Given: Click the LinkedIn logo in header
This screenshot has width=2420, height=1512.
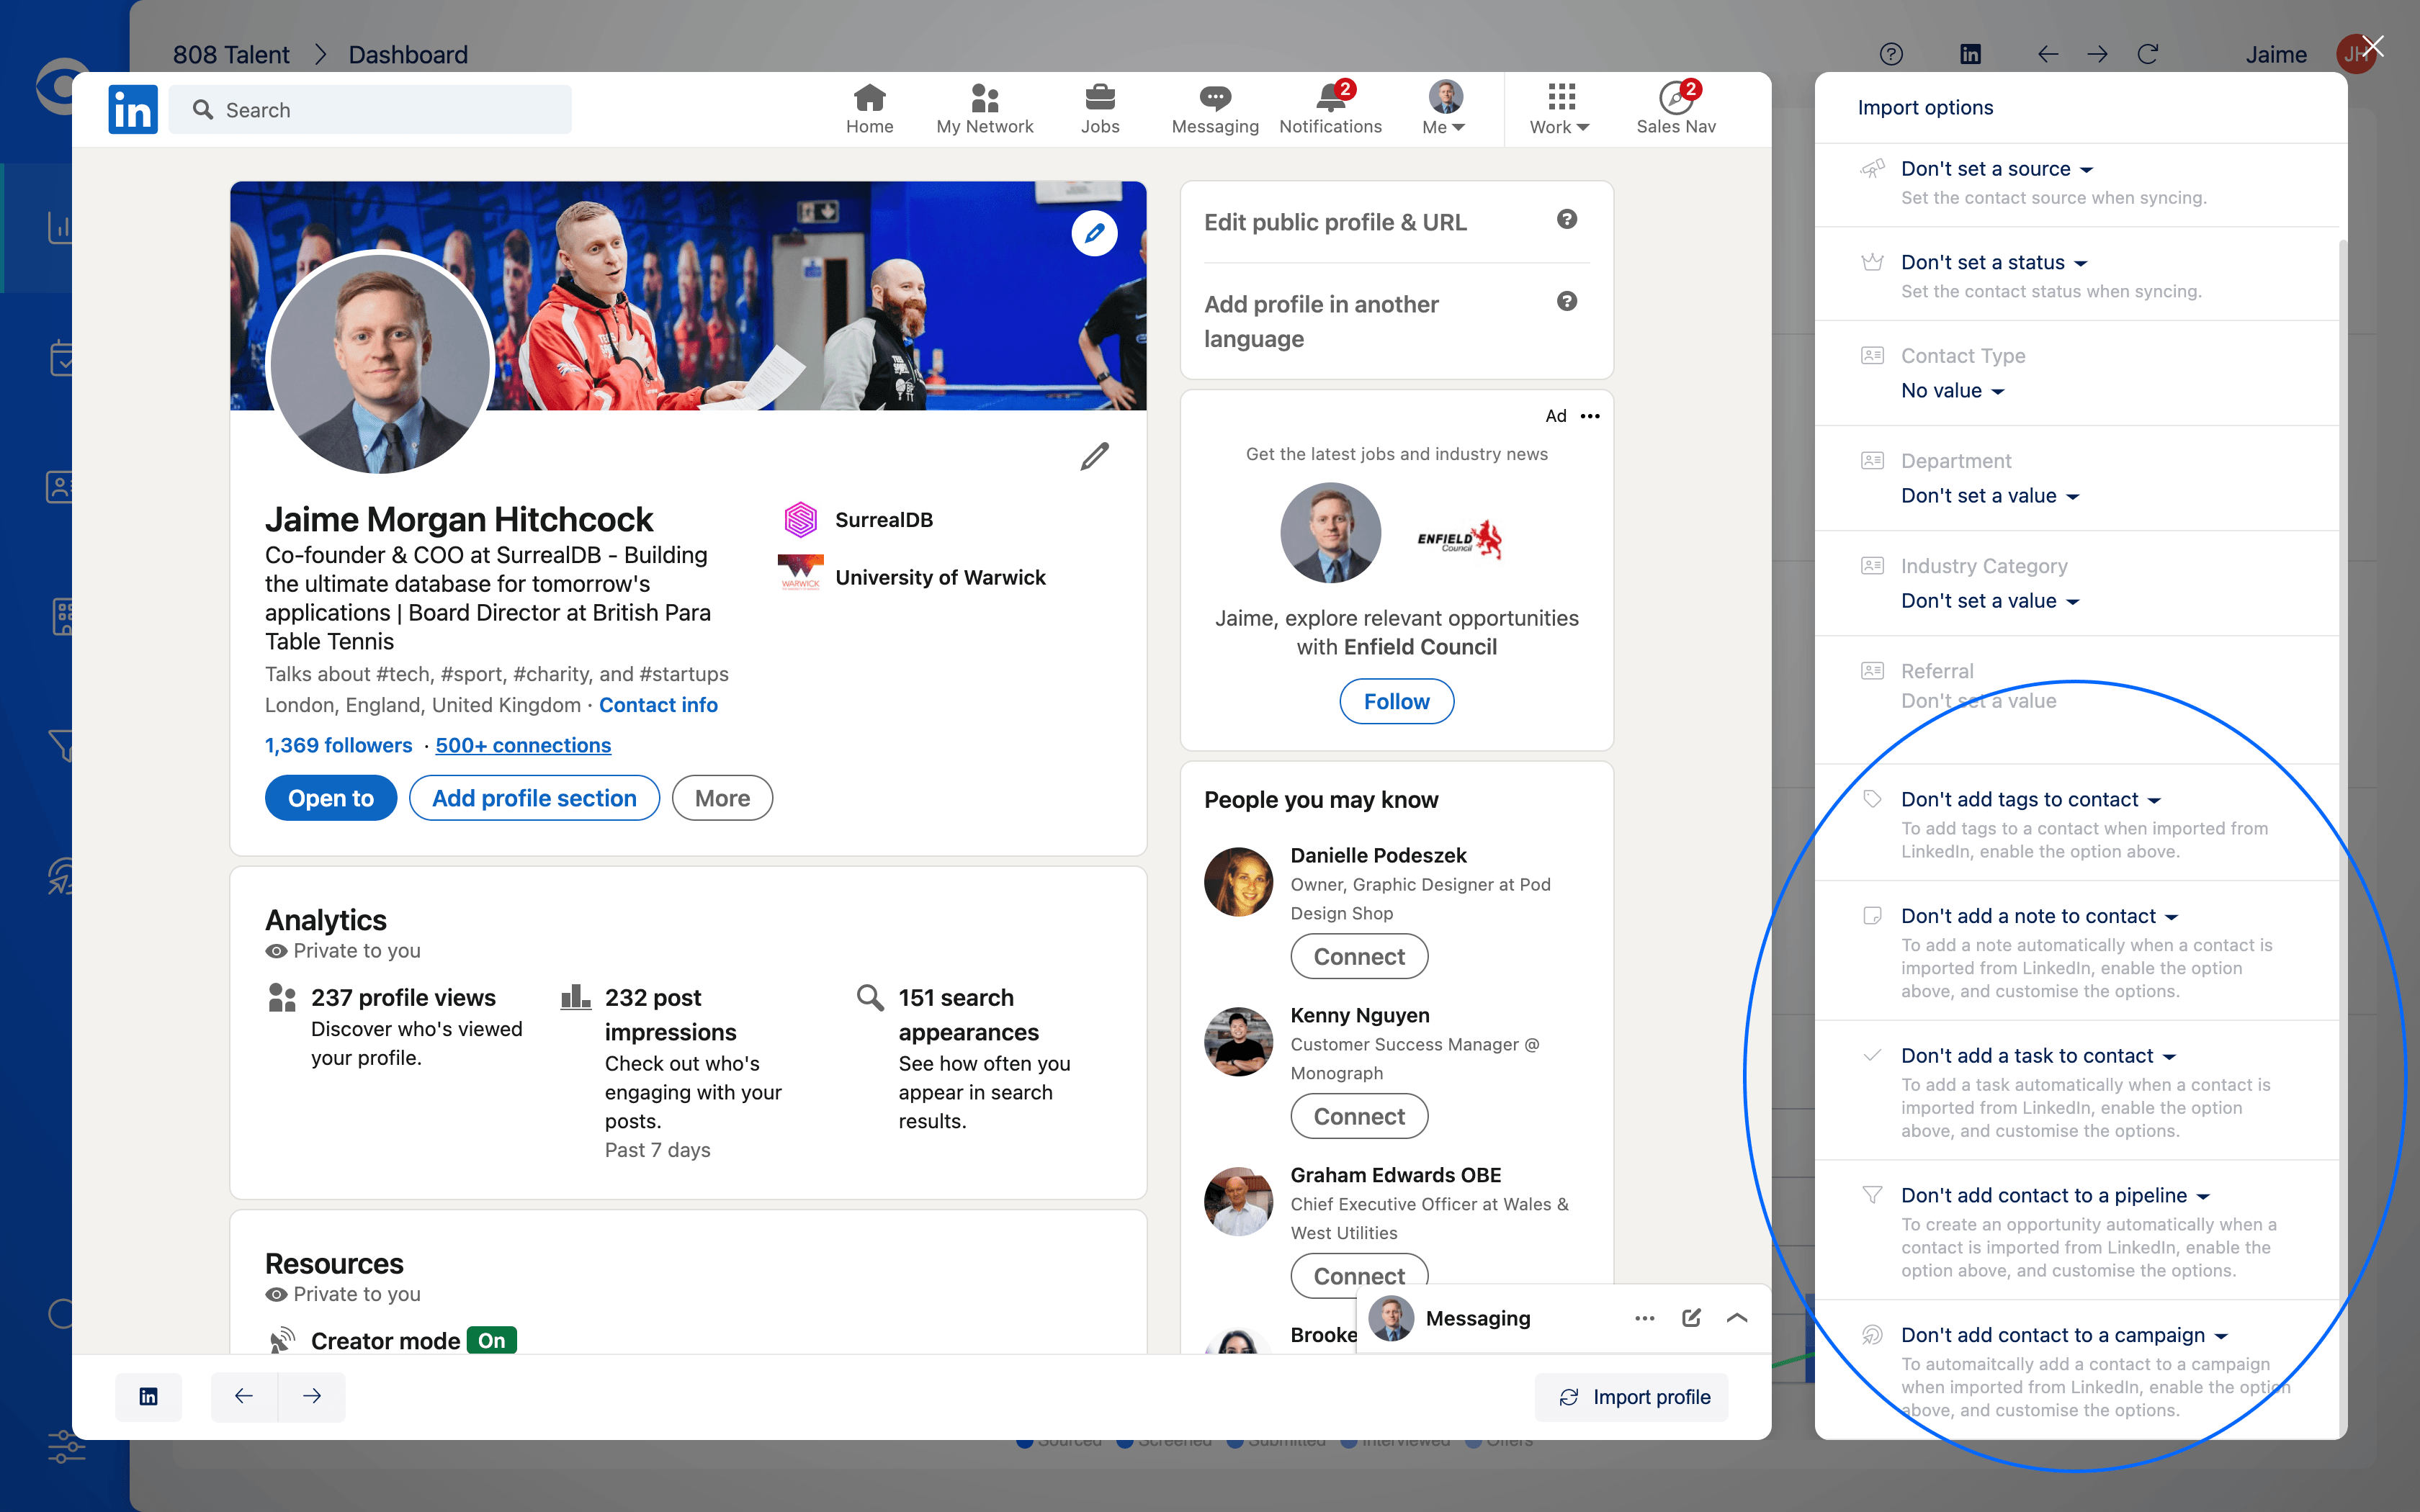Looking at the screenshot, I should coord(133,109).
